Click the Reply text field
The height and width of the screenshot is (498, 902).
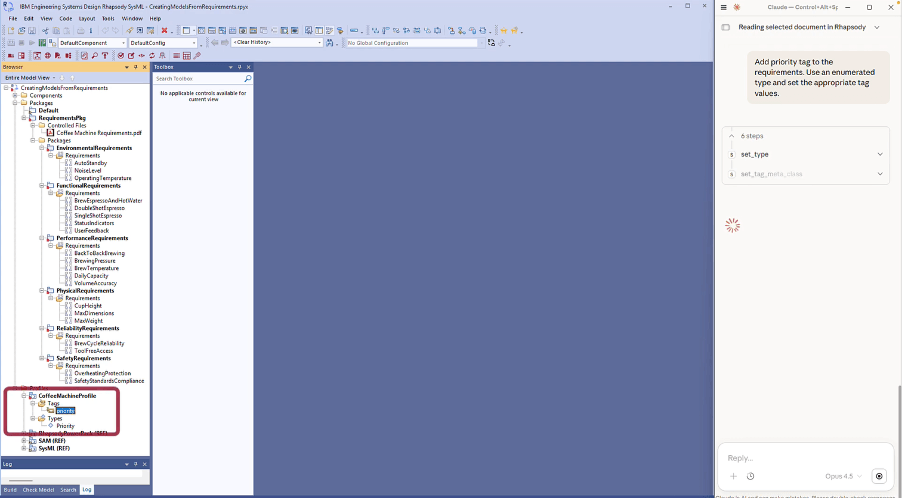805,458
